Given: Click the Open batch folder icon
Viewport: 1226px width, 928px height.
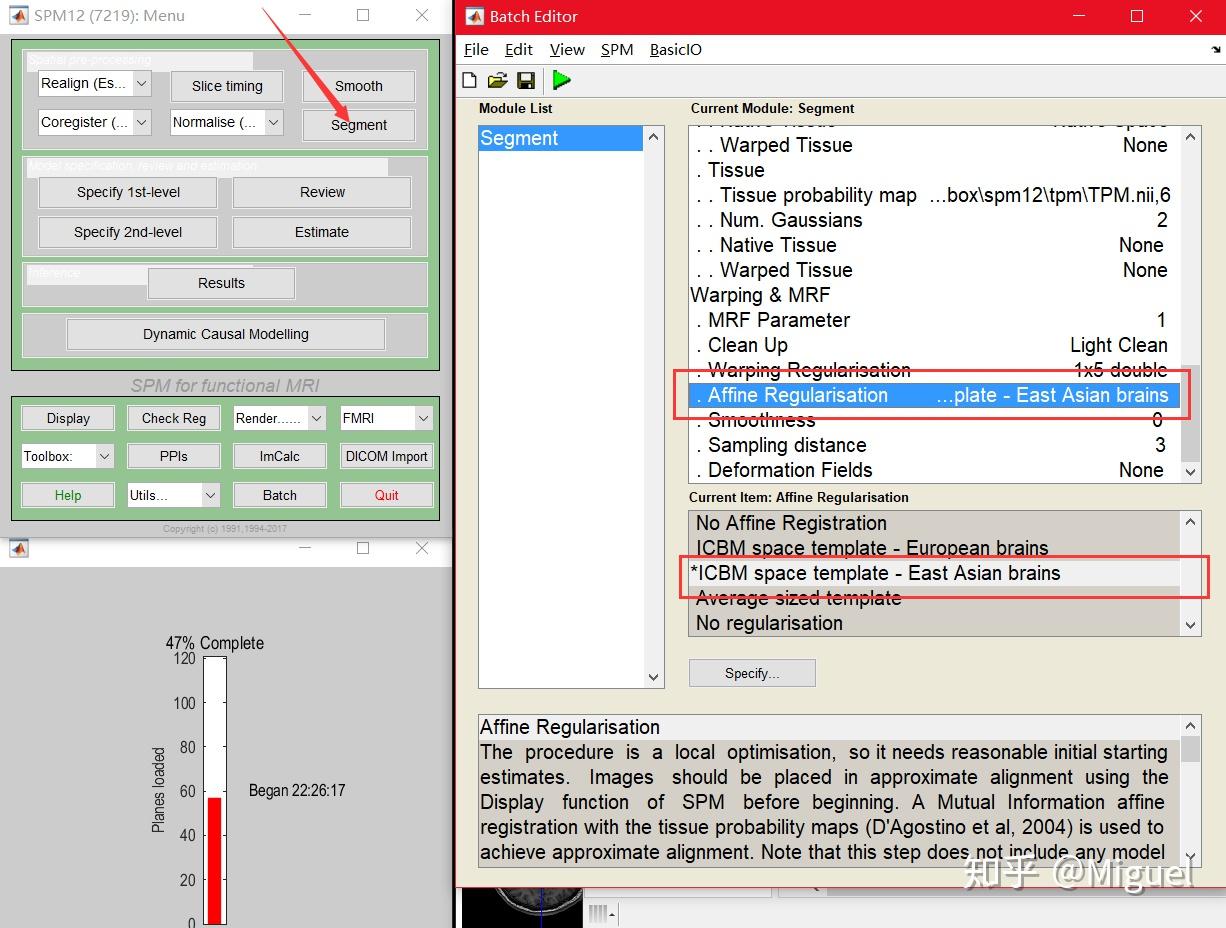Looking at the screenshot, I should (497, 81).
